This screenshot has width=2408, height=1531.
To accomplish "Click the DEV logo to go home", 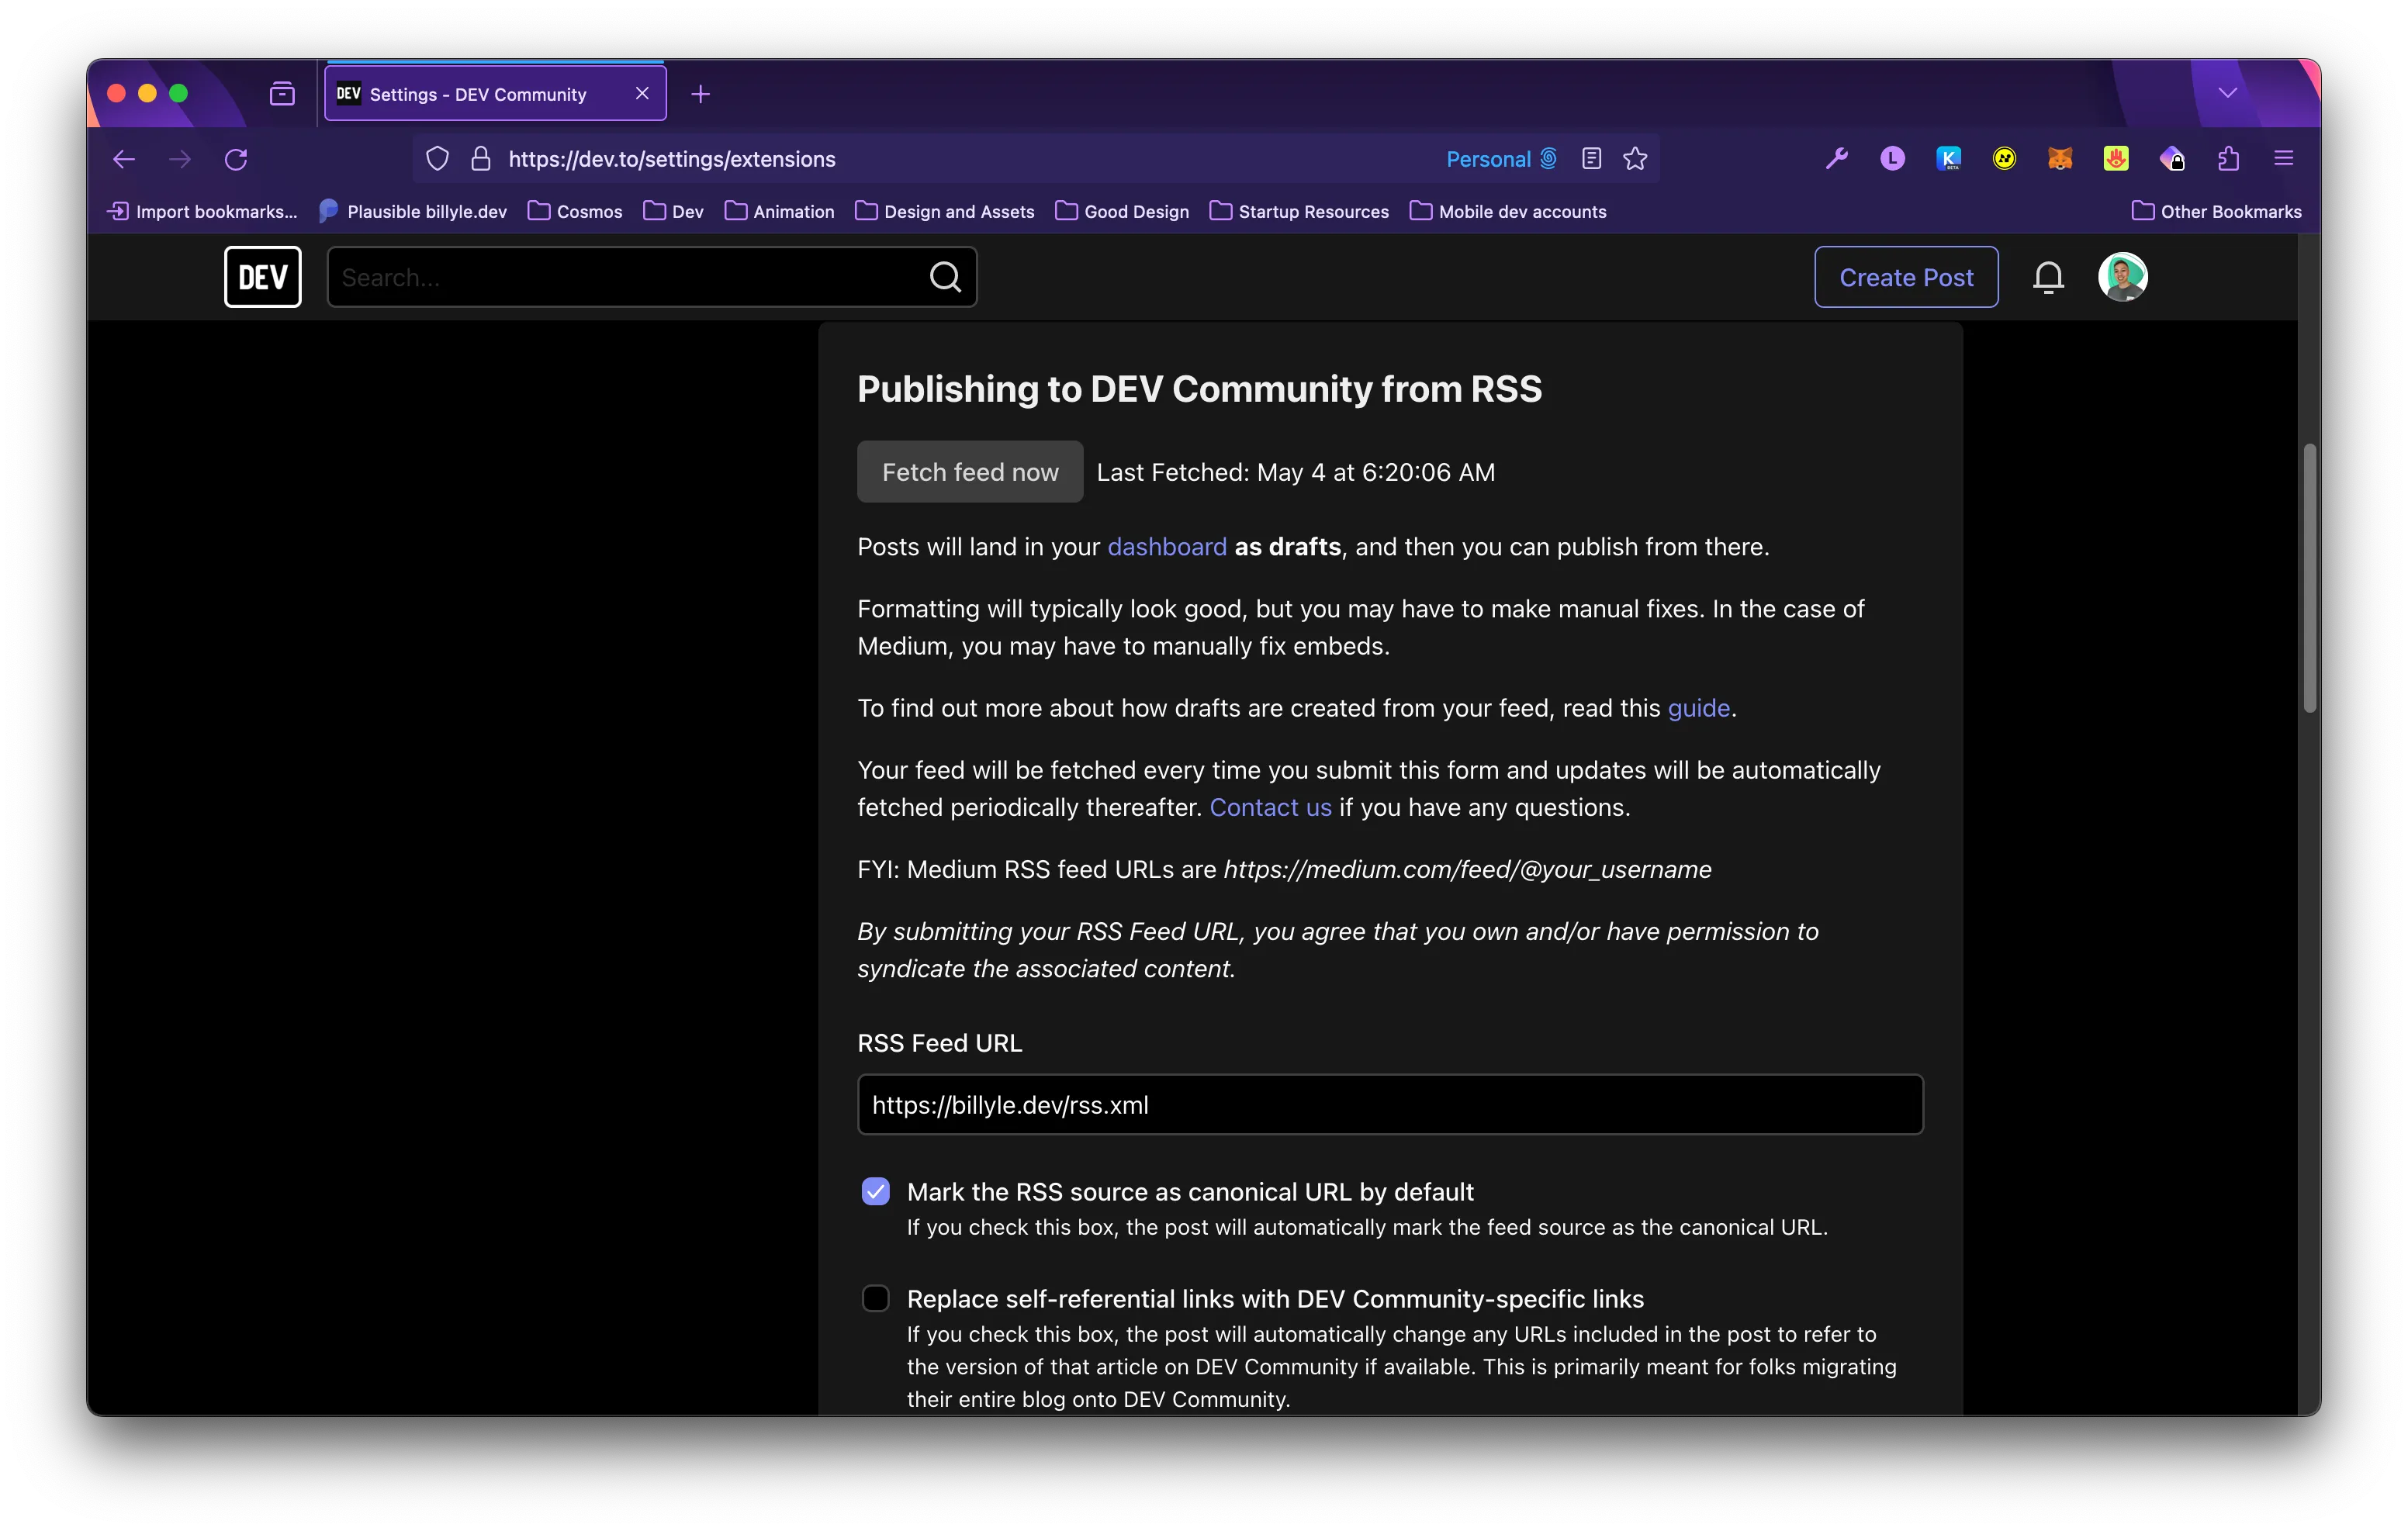I will click(262, 277).
